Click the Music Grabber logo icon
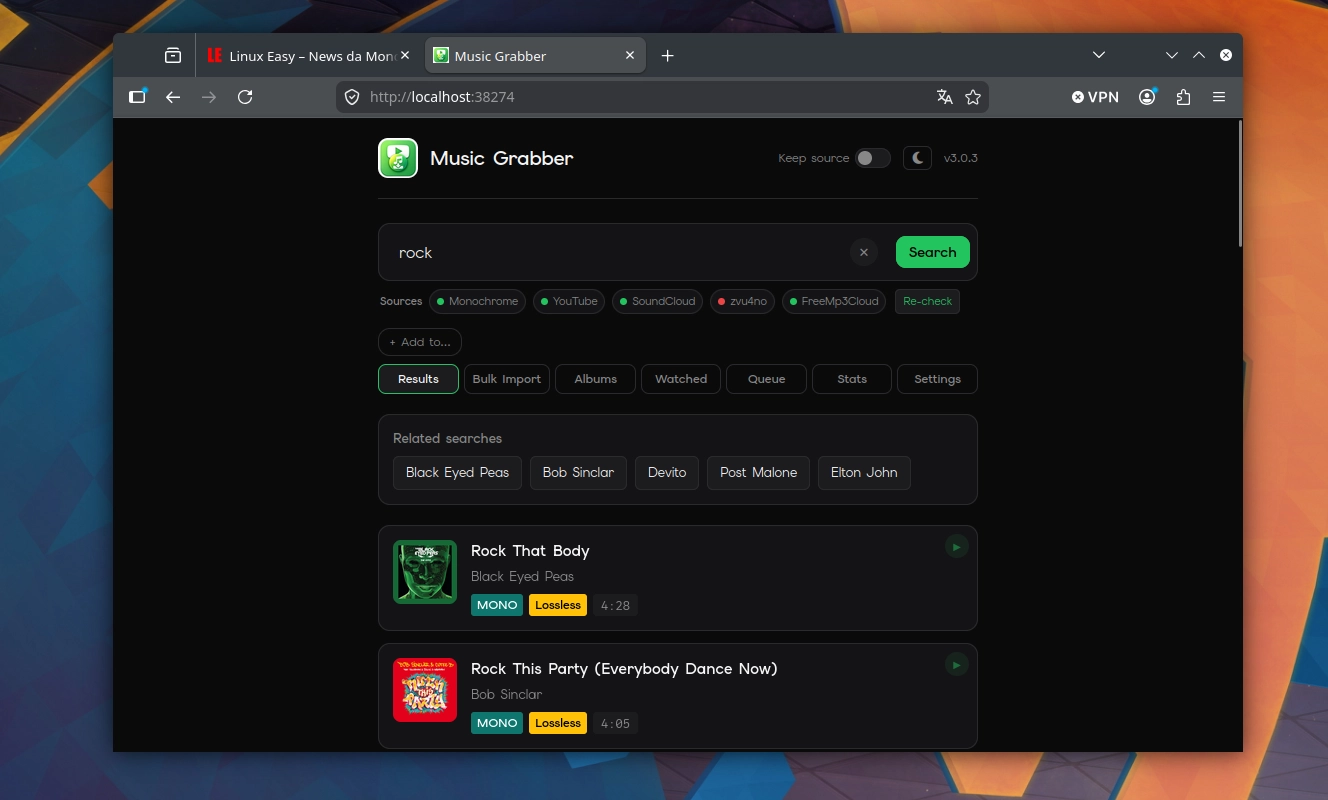This screenshot has height=800, width=1328. pos(397,158)
